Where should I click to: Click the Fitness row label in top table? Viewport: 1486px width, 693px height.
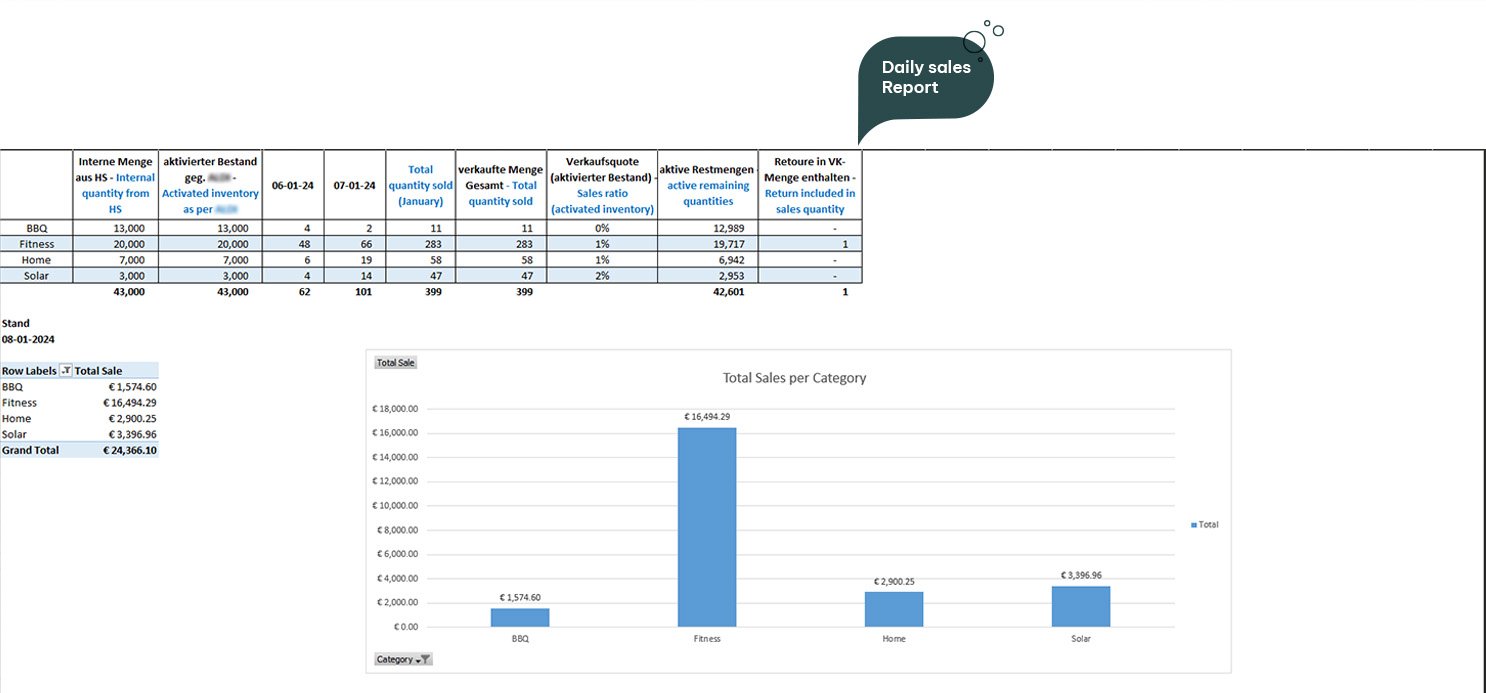click(x=37, y=244)
